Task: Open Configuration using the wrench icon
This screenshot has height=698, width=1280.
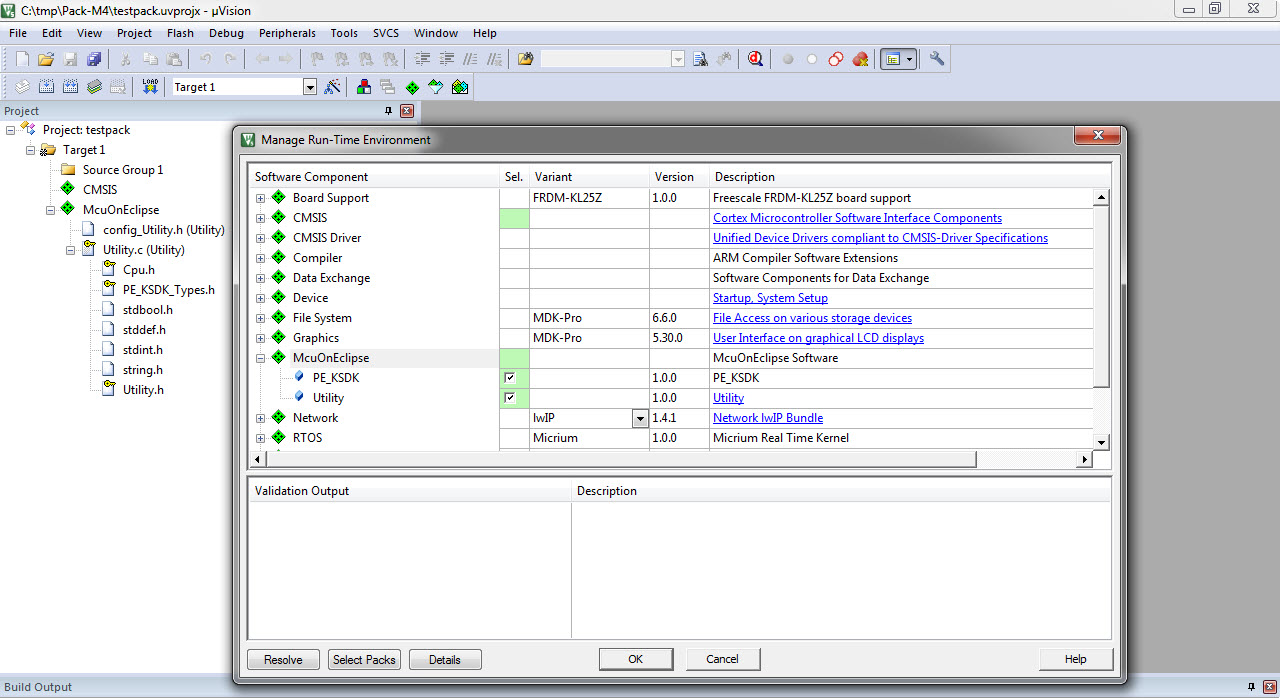Action: pyautogui.click(x=937, y=59)
